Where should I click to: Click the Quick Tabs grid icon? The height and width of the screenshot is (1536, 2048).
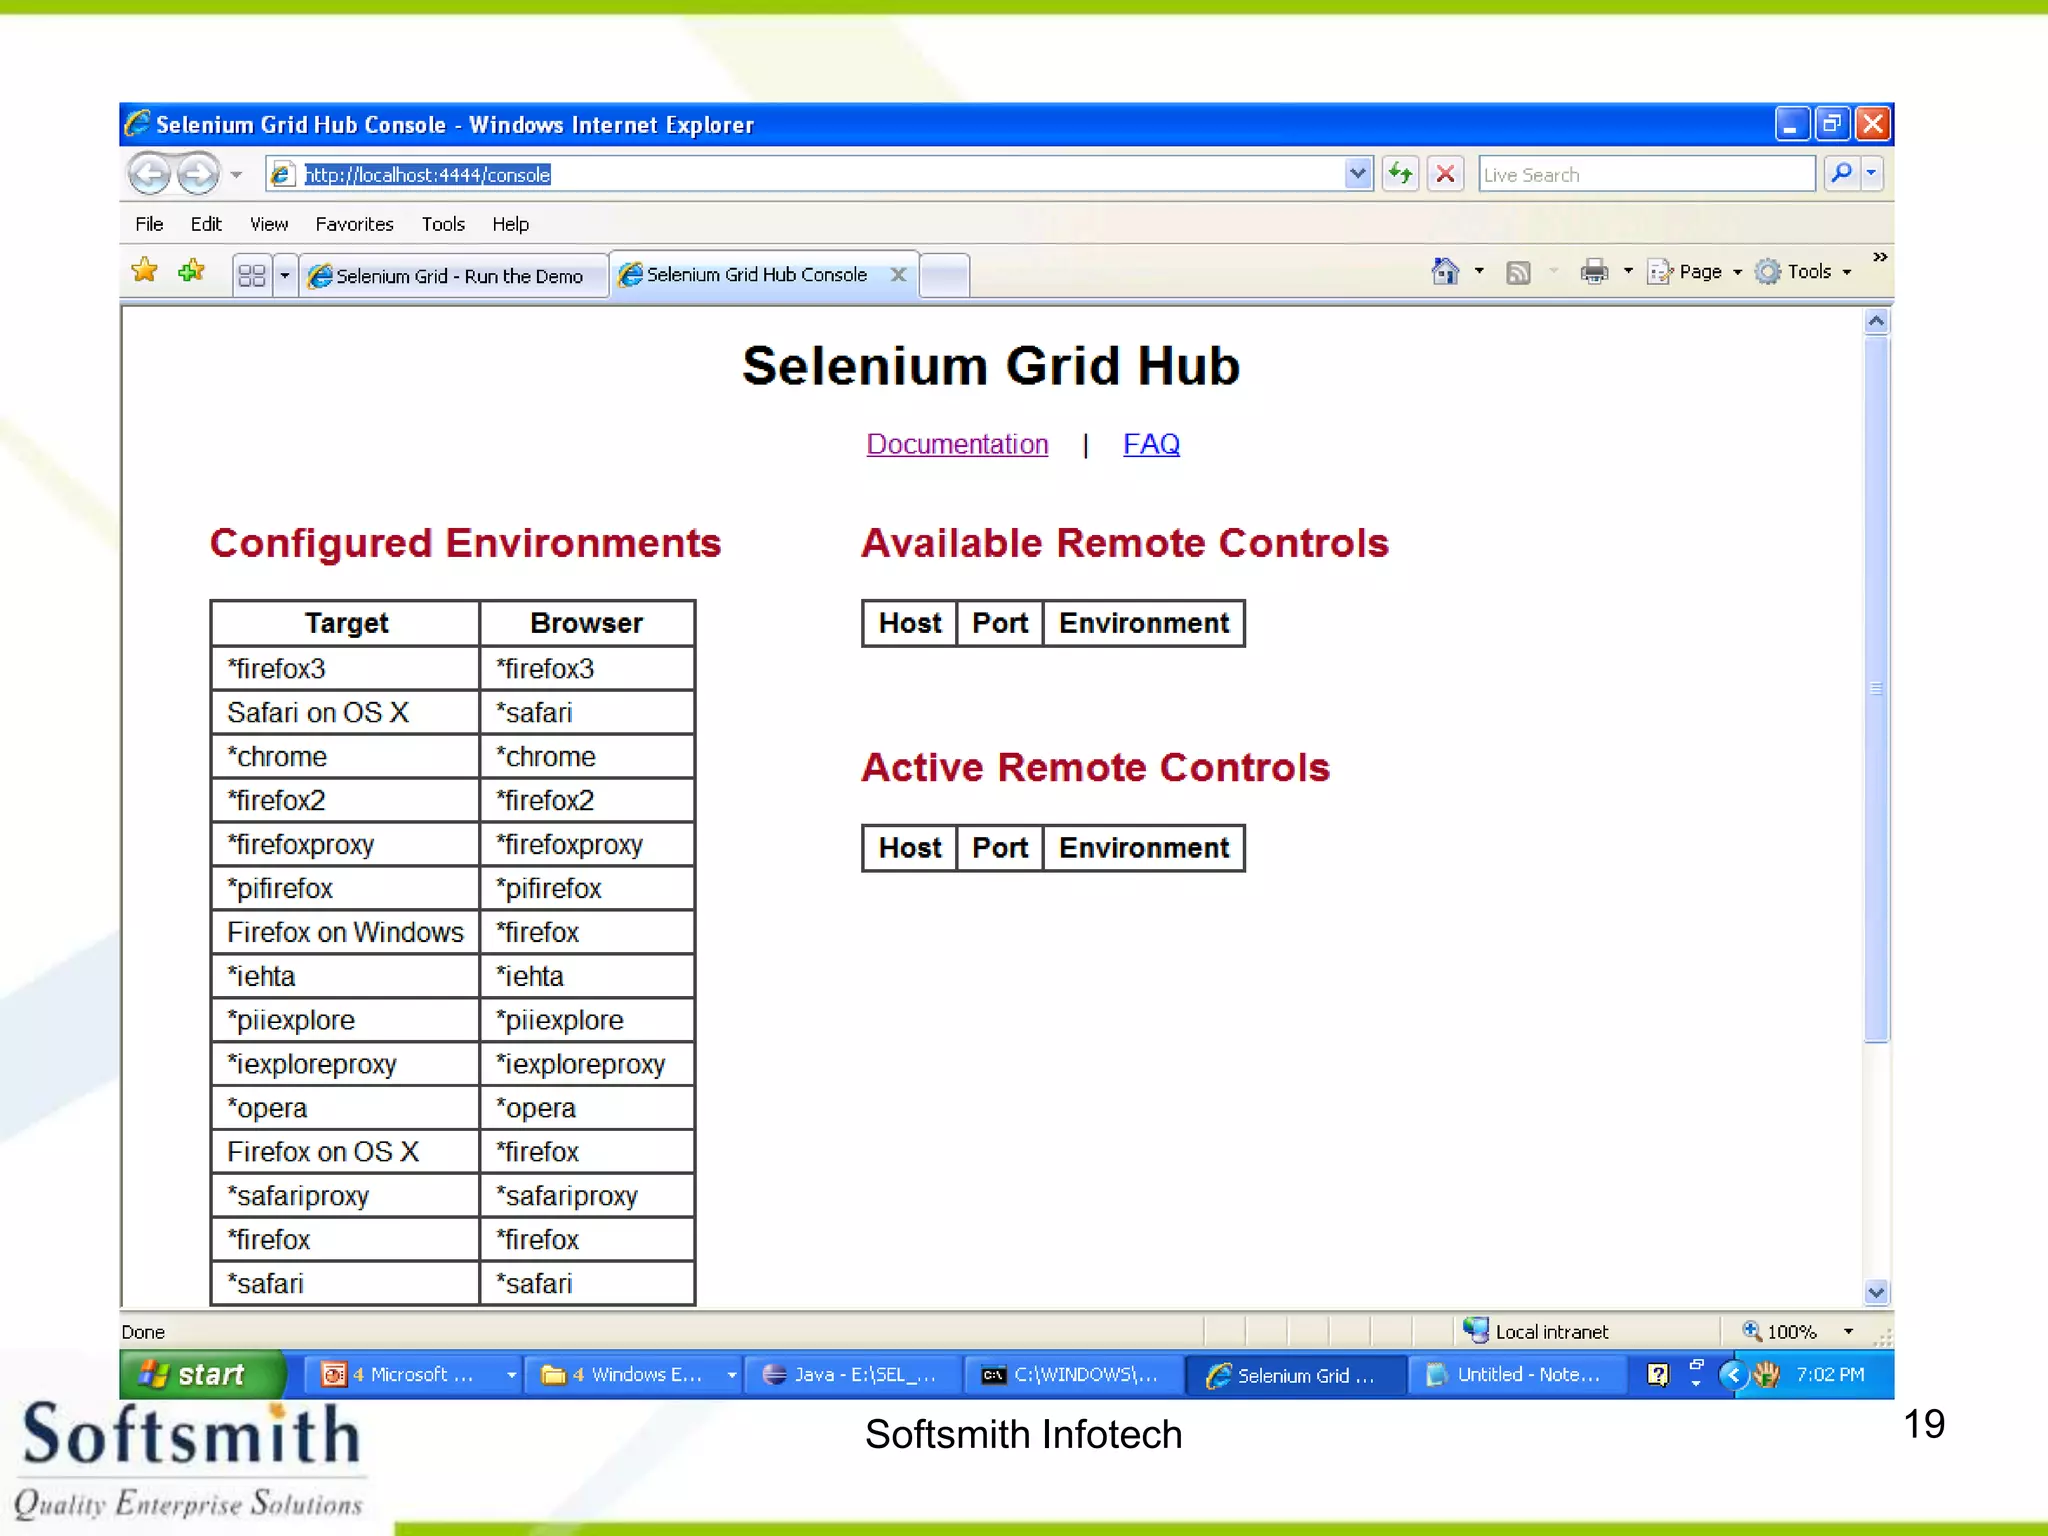tap(252, 274)
